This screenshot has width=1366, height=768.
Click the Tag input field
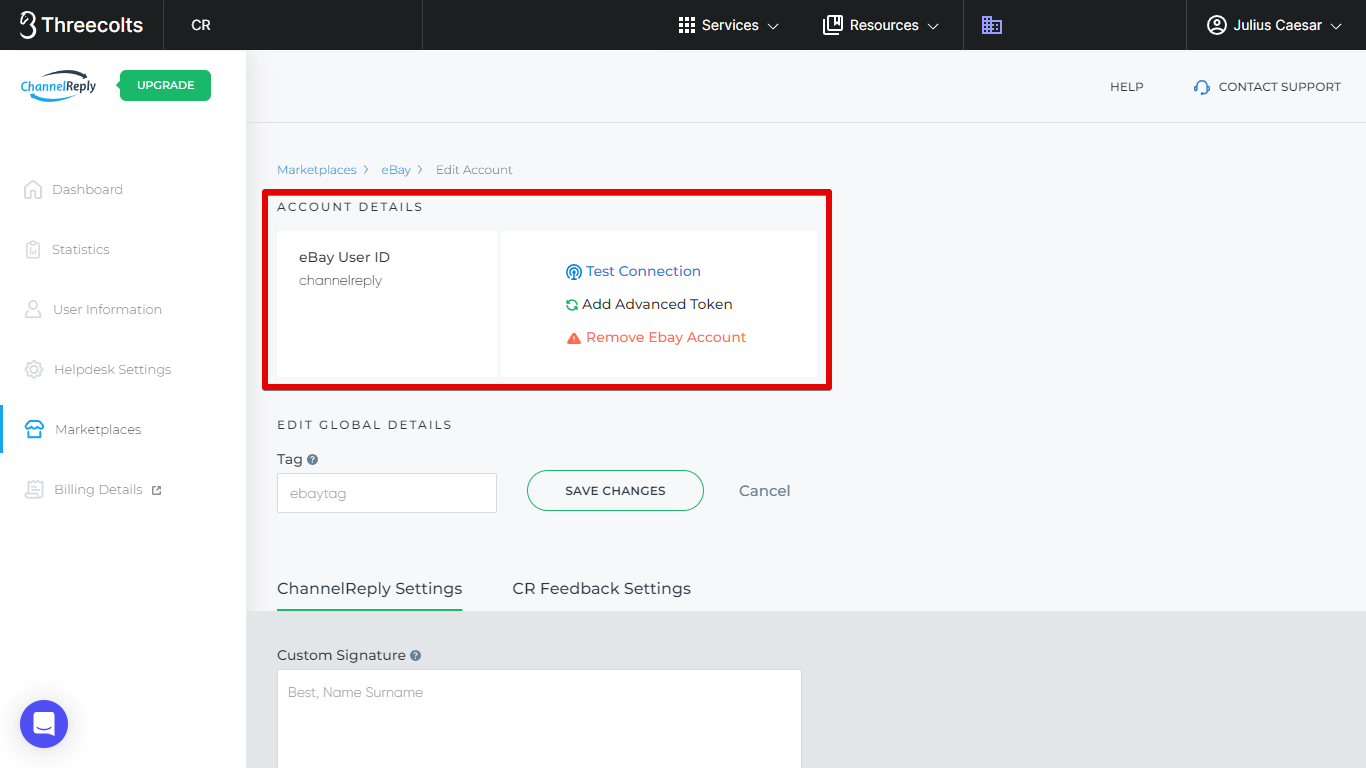(387, 493)
